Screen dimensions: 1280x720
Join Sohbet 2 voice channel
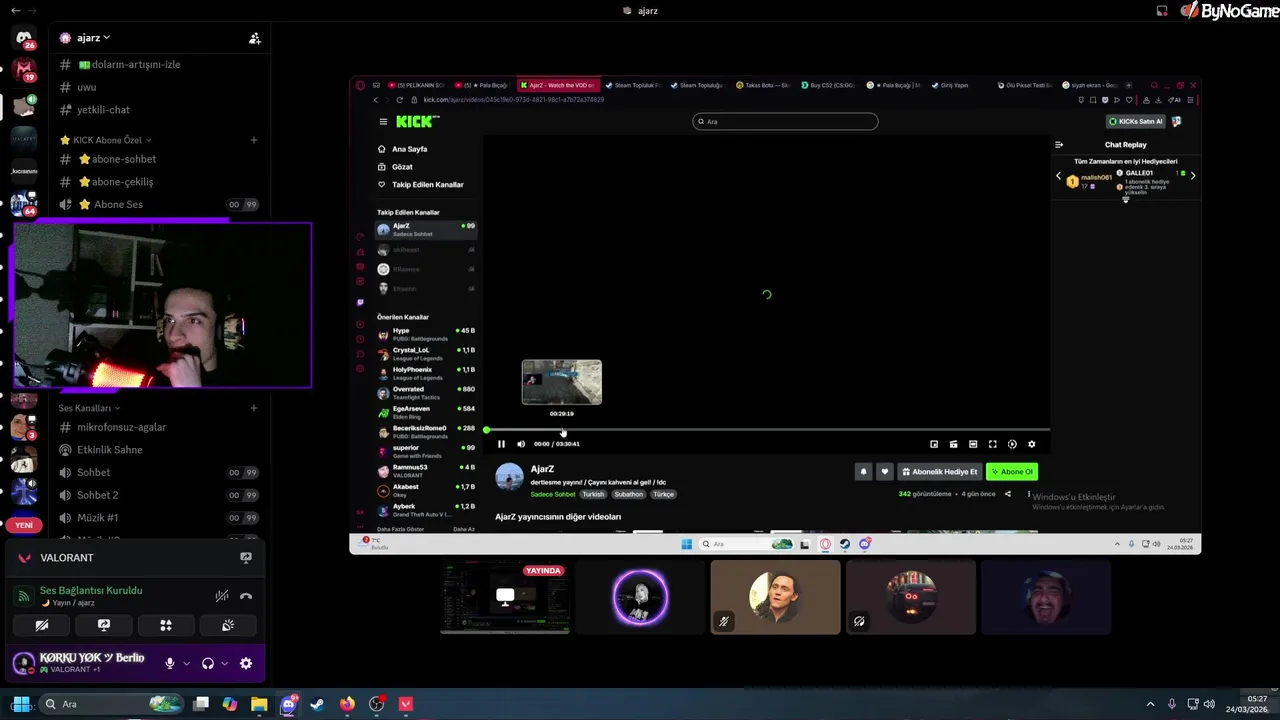tap(160, 495)
